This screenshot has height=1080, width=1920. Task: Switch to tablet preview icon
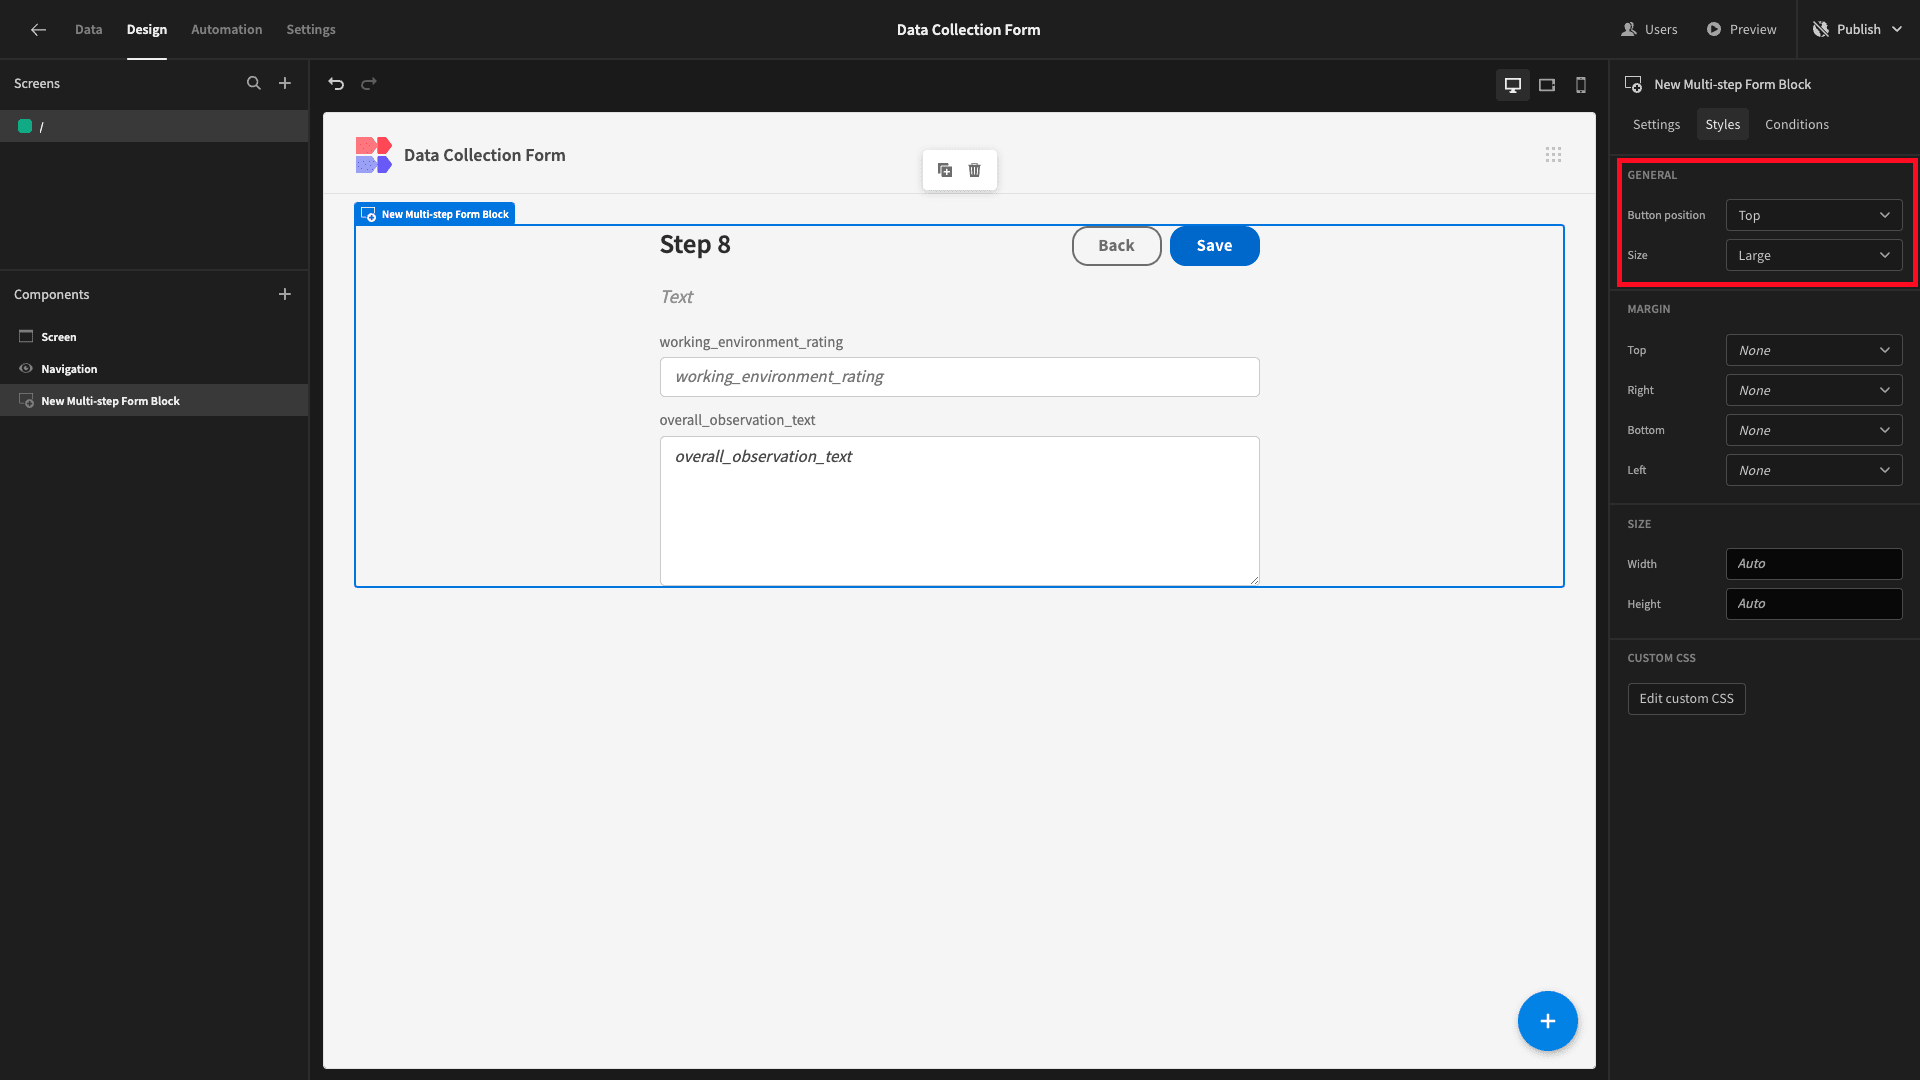tap(1547, 85)
